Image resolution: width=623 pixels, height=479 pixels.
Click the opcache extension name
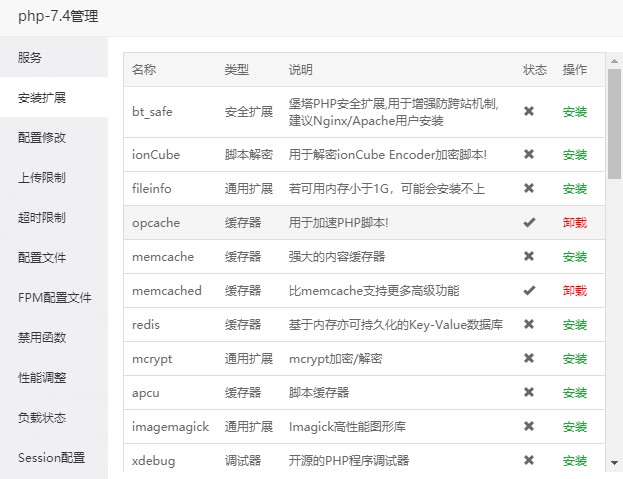point(156,223)
